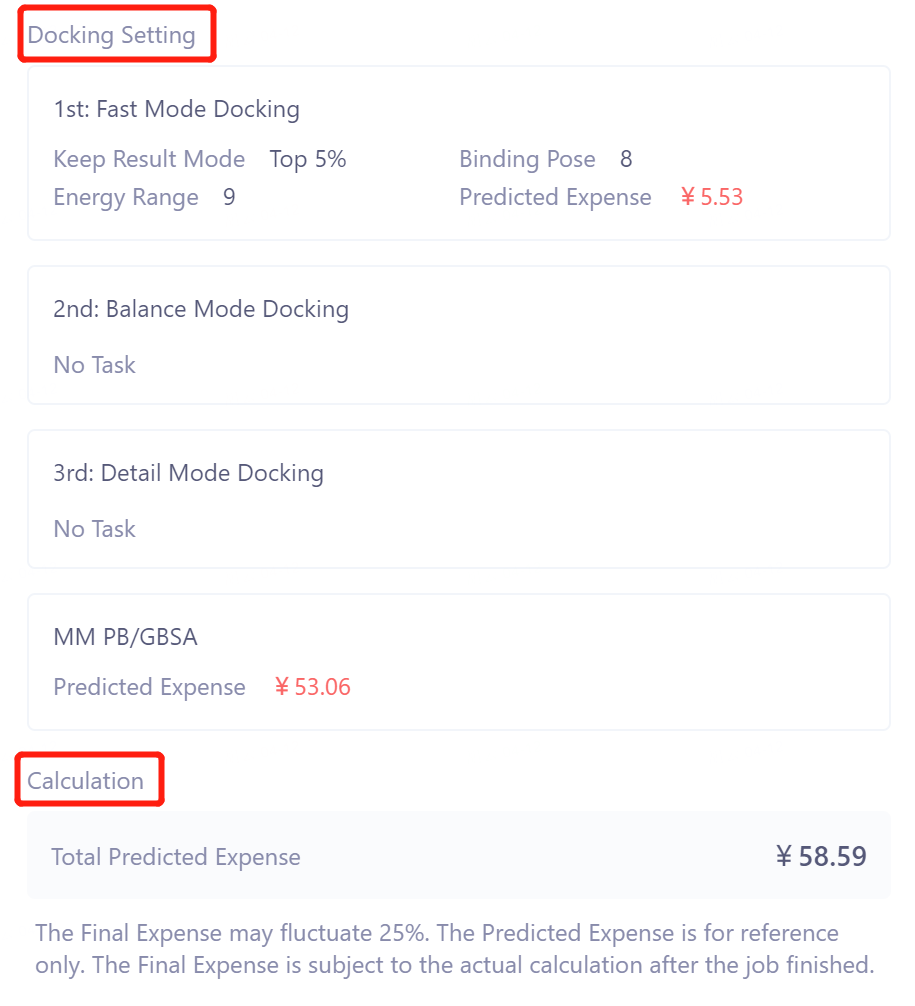Click Predicted Expense label in Fast Mode card
Viewport: 915px width, 1006px height.
click(x=555, y=197)
